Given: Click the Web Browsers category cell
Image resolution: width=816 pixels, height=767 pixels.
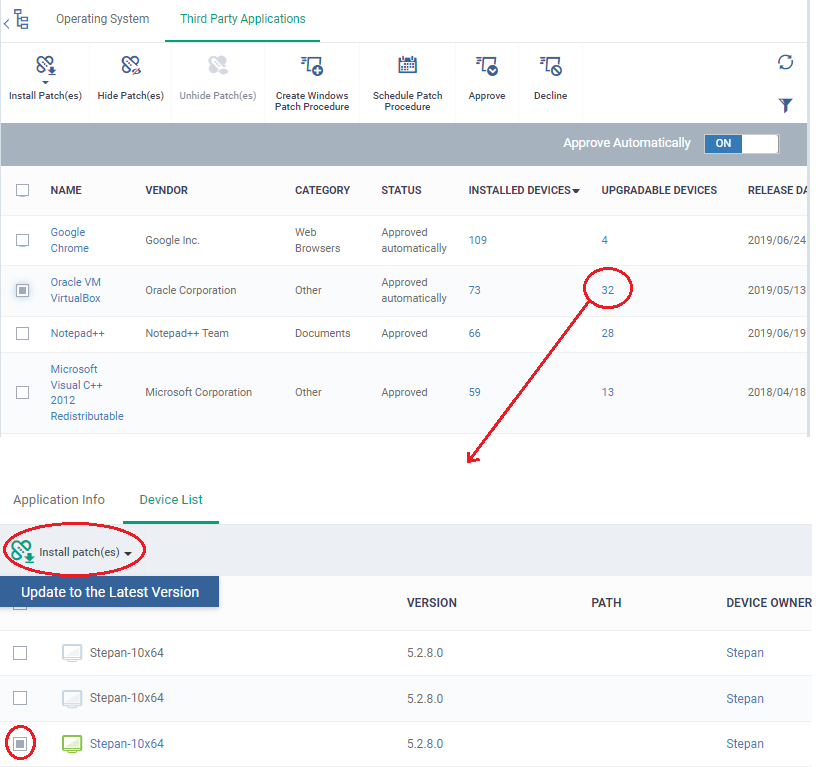Looking at the screenshot, I should tap(317, 240).
